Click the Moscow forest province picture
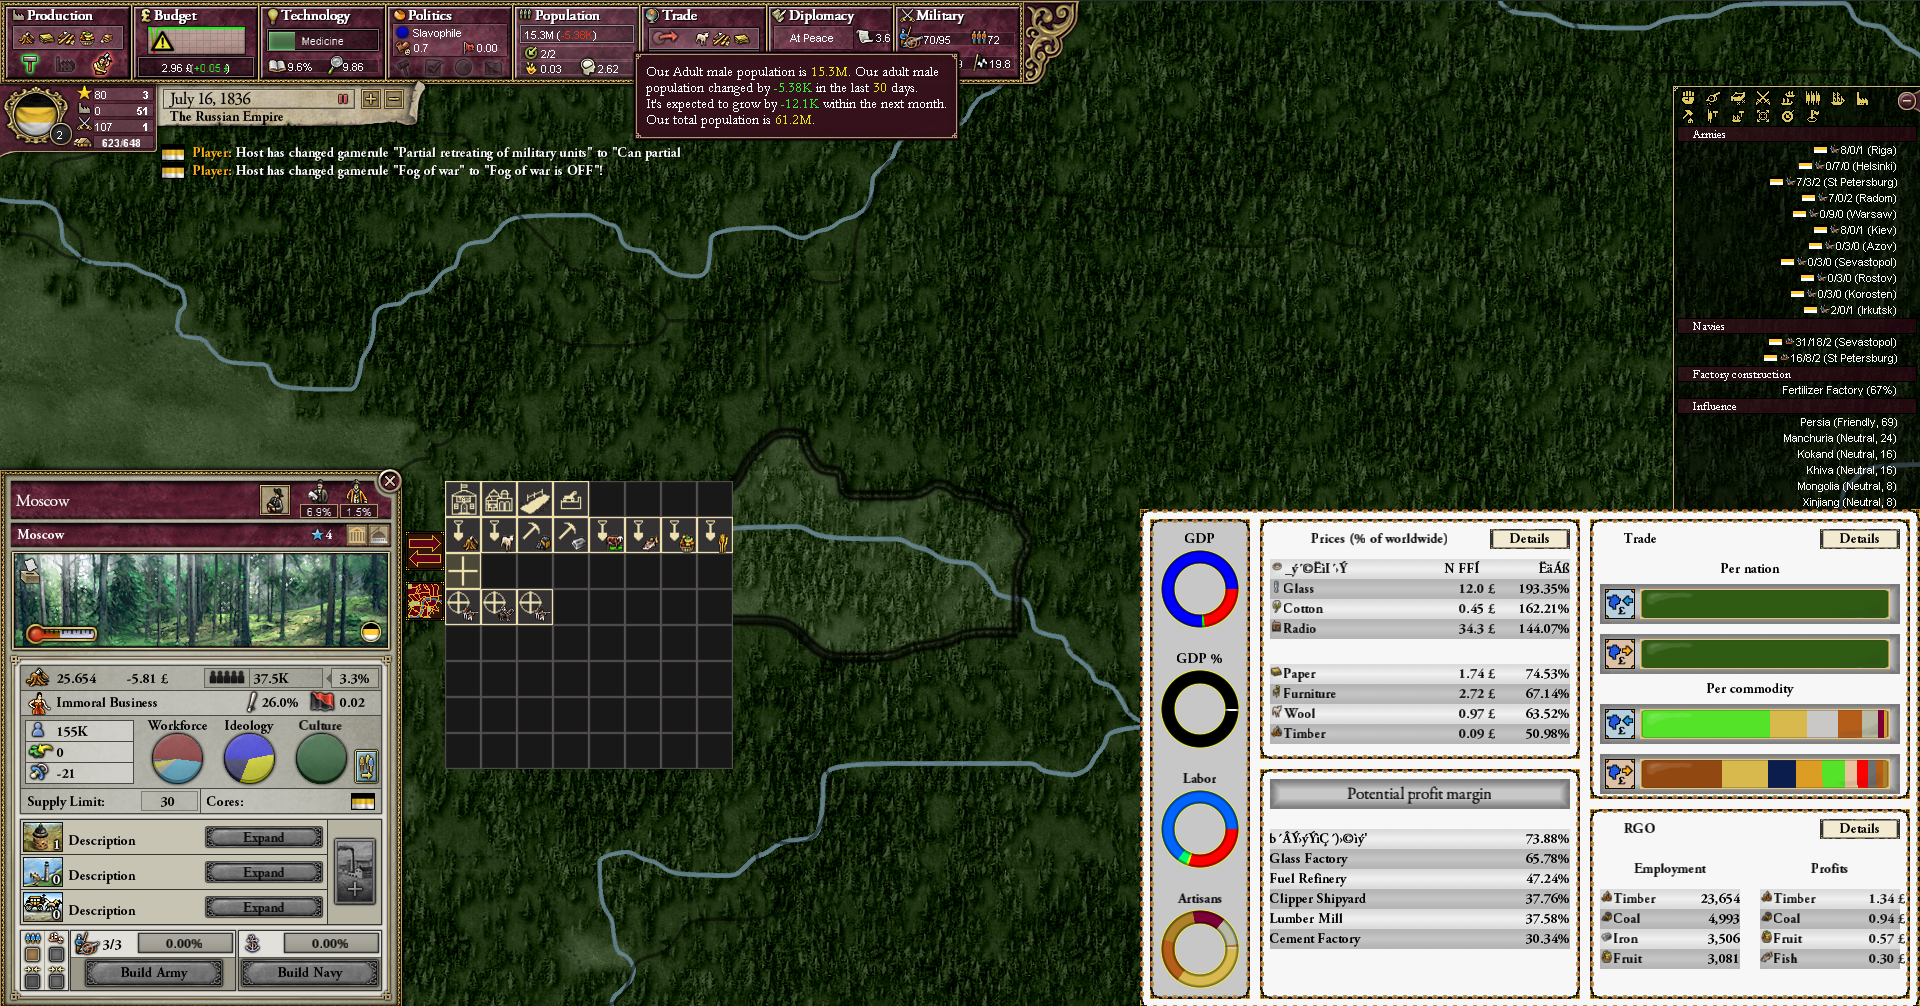The width and height of the screenshot is (1920, 1006). (x=201, y=600)
